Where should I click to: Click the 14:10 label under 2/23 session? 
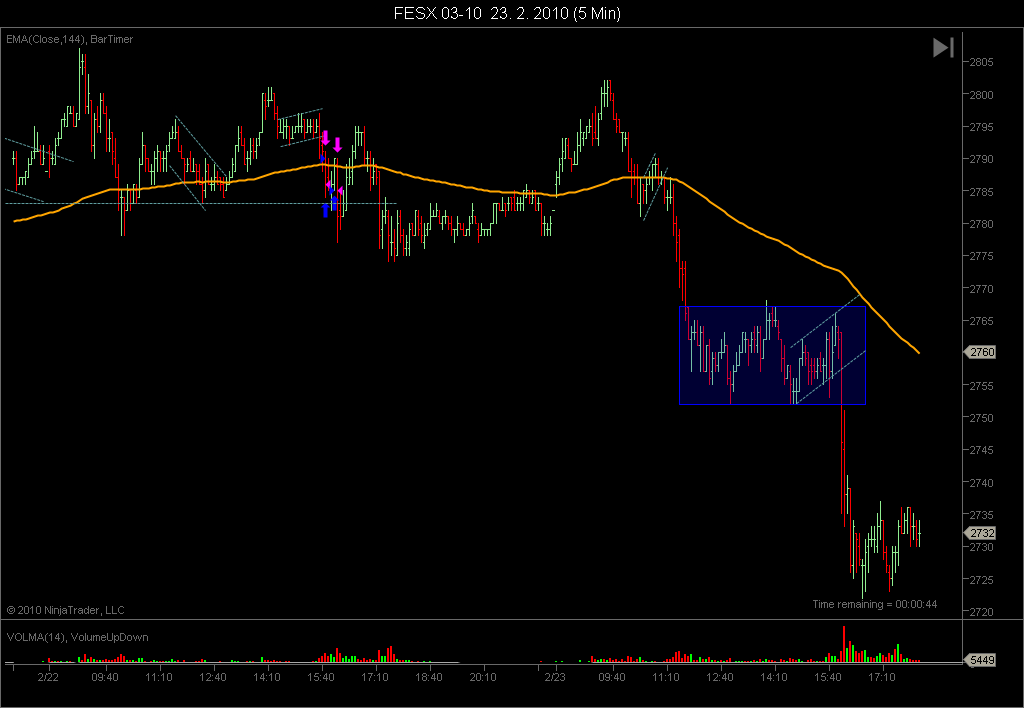[774, 677]
